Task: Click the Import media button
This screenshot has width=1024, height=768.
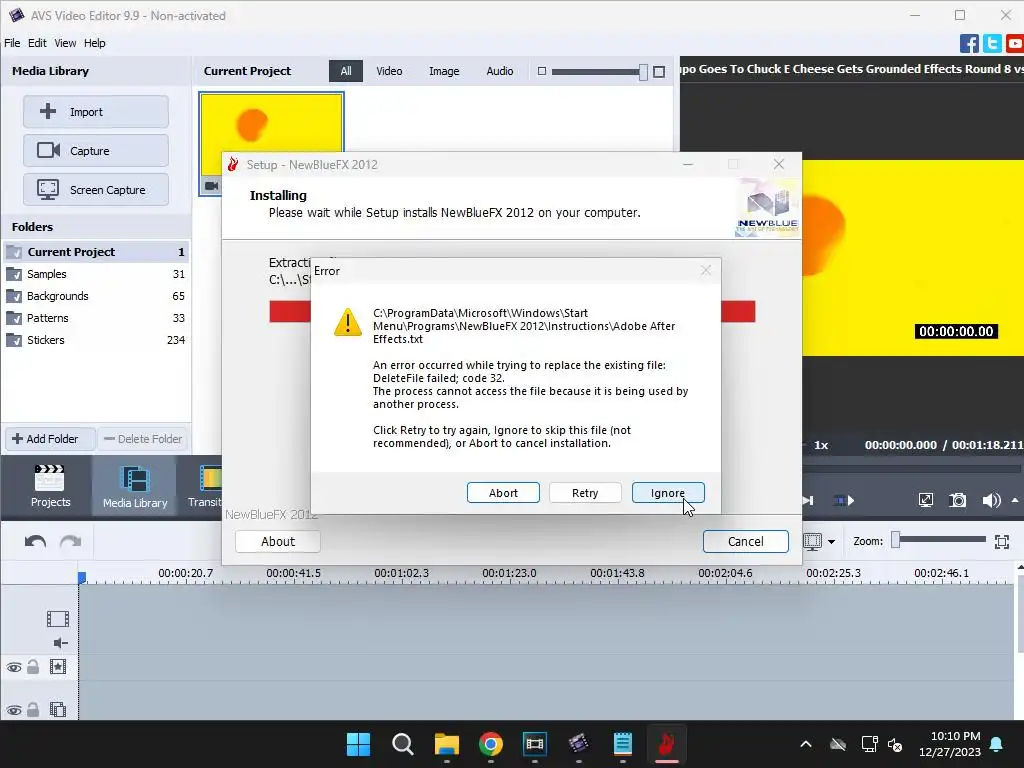Action: coord(96,112)
